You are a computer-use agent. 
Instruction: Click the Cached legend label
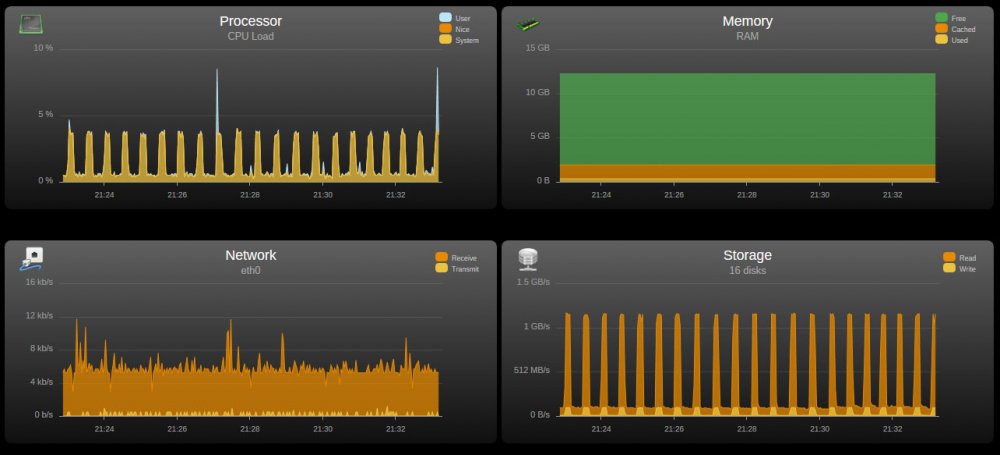[x=963, y=29]
